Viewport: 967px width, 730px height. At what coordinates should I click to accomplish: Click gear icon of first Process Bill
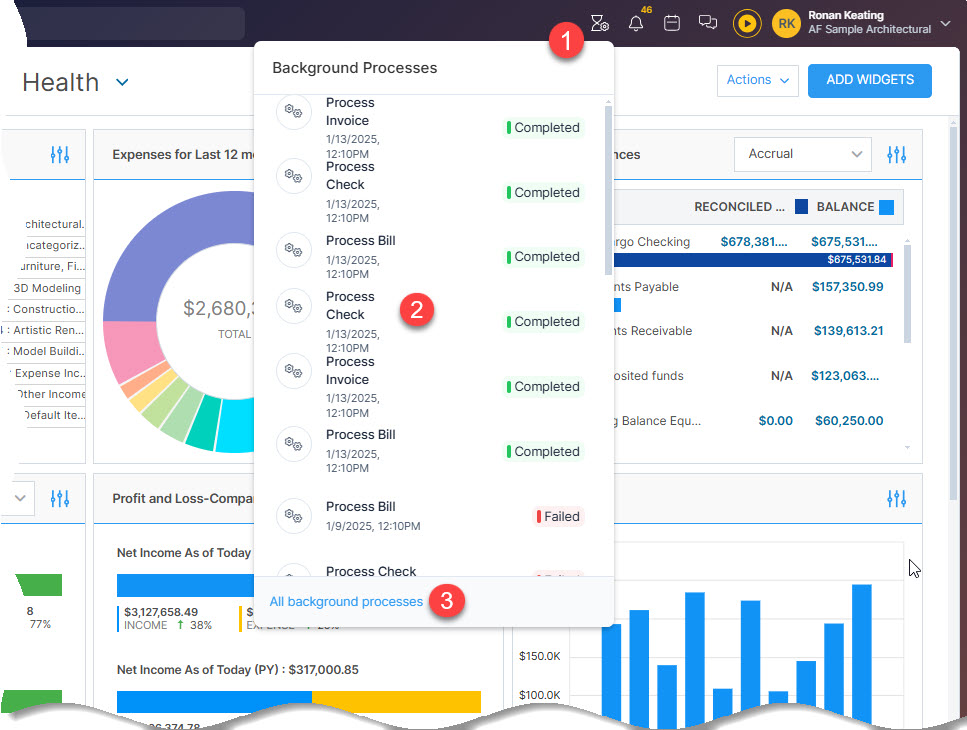(x=294, y=250)
